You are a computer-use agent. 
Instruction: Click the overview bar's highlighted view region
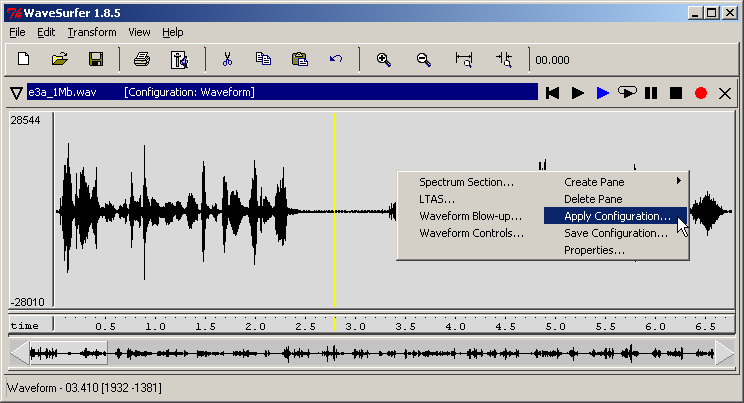point(68,352)
